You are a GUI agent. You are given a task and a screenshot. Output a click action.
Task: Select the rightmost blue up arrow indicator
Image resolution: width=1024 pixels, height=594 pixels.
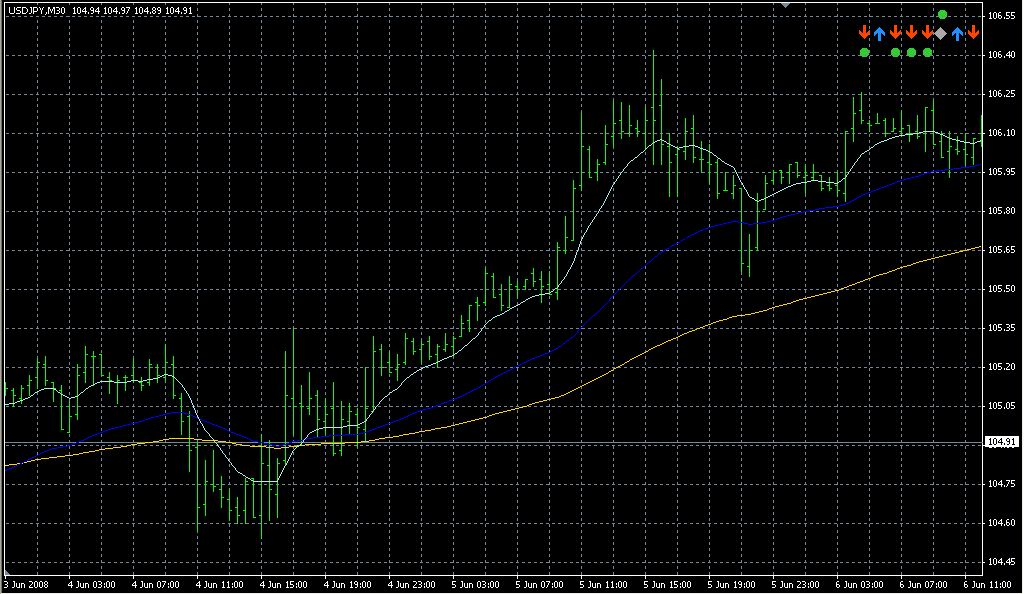coord(957,34)
